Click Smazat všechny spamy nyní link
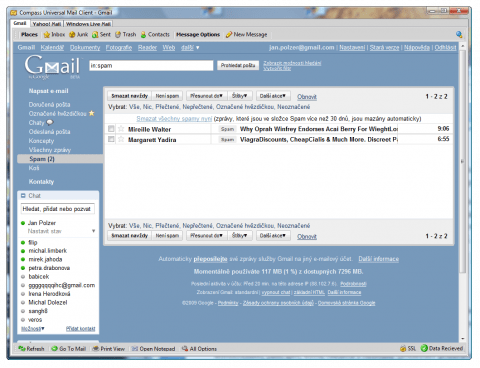480x368 pixels. 174,119
